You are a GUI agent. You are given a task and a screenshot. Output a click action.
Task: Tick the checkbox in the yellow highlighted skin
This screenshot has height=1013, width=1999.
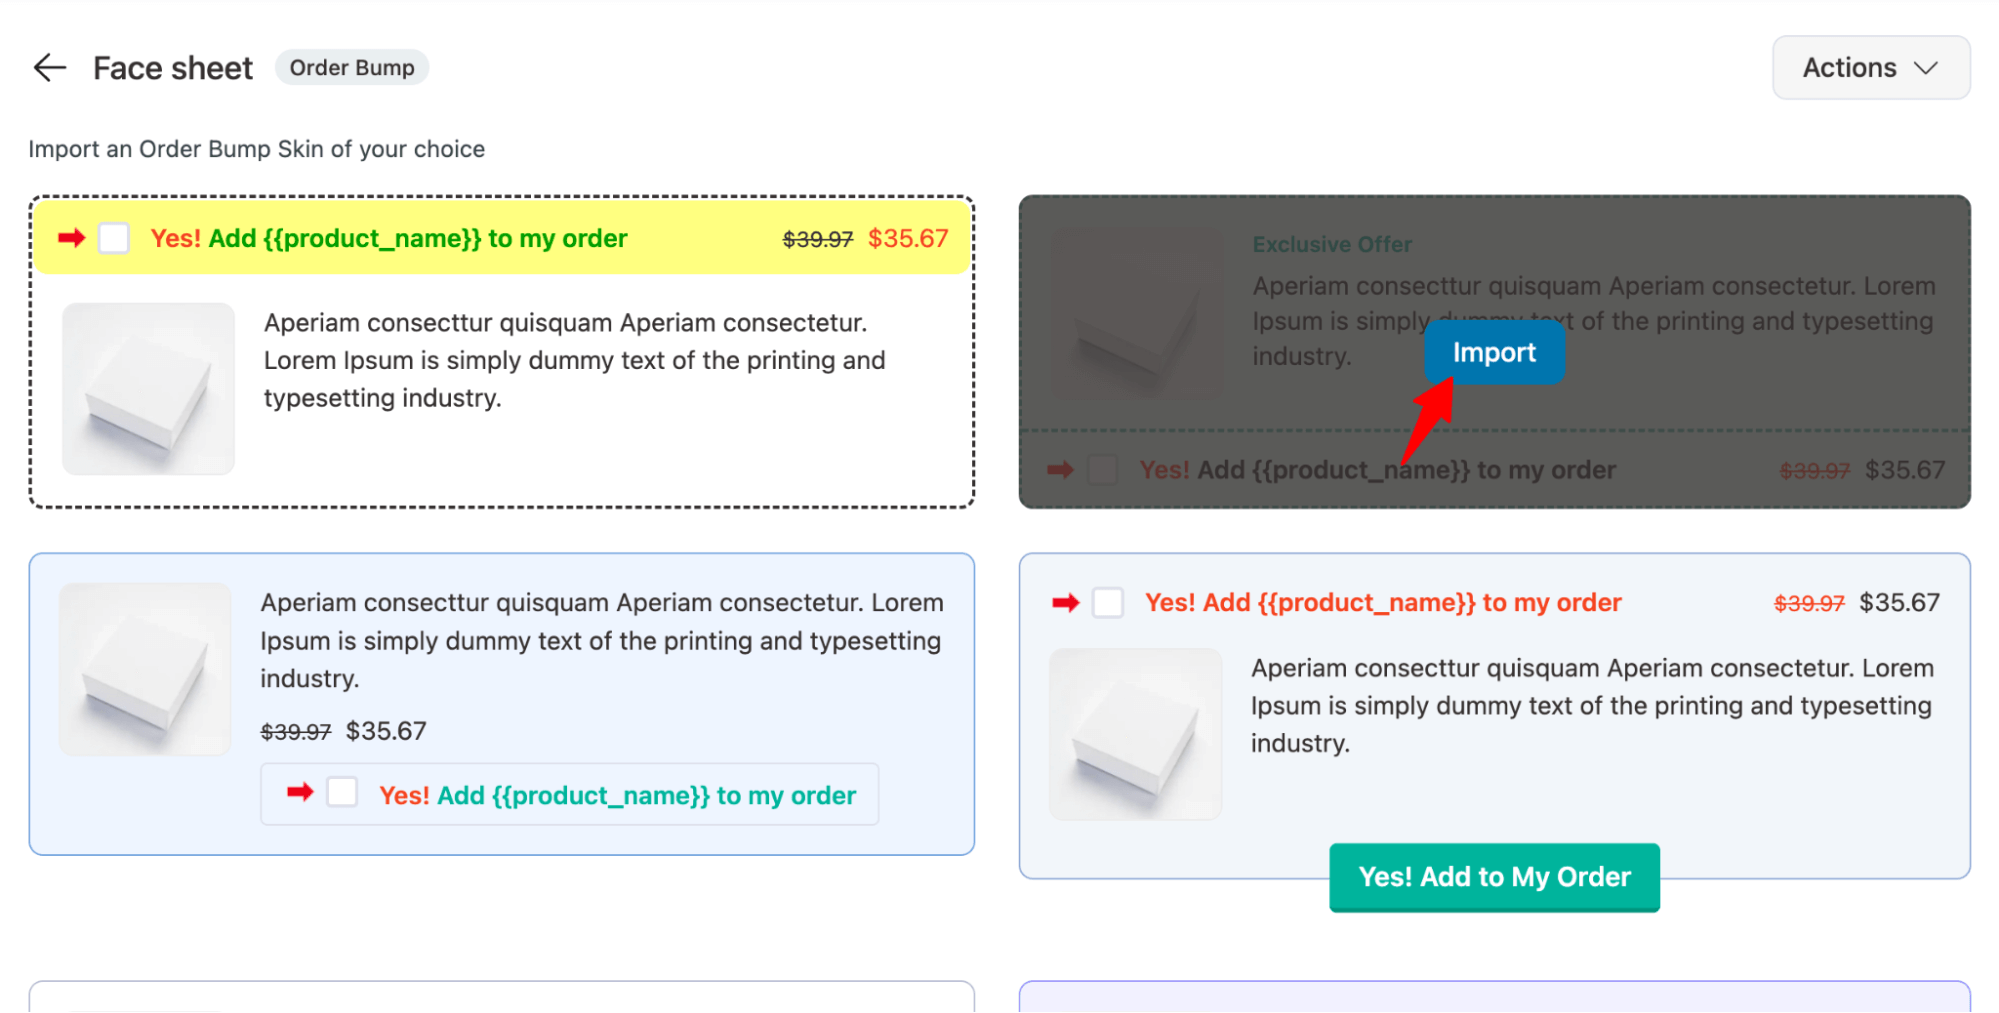113,238
